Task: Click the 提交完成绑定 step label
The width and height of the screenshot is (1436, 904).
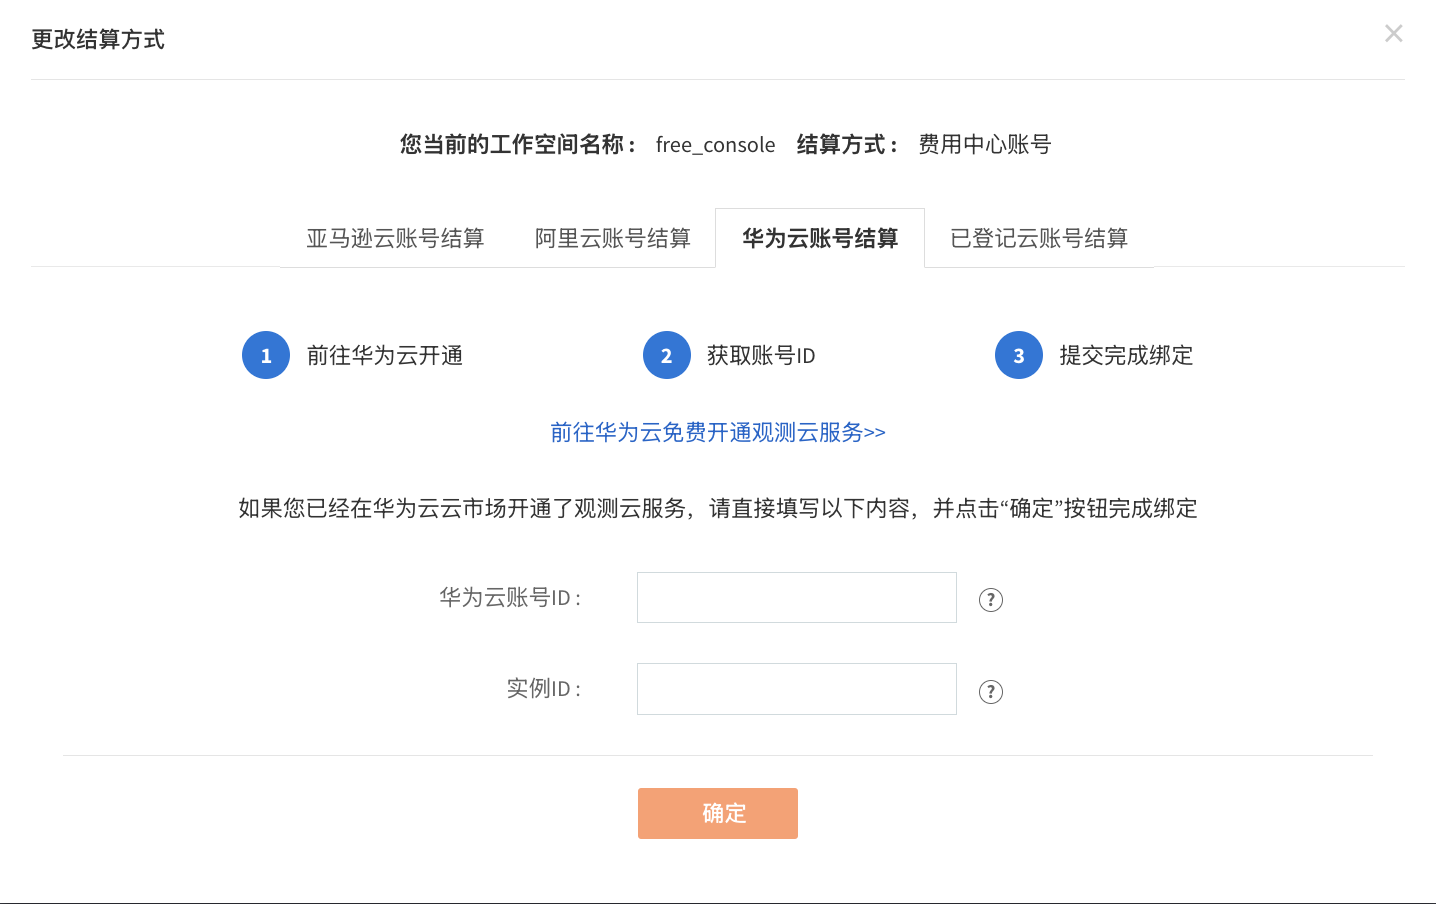Action: click(x=1126, y=355)
